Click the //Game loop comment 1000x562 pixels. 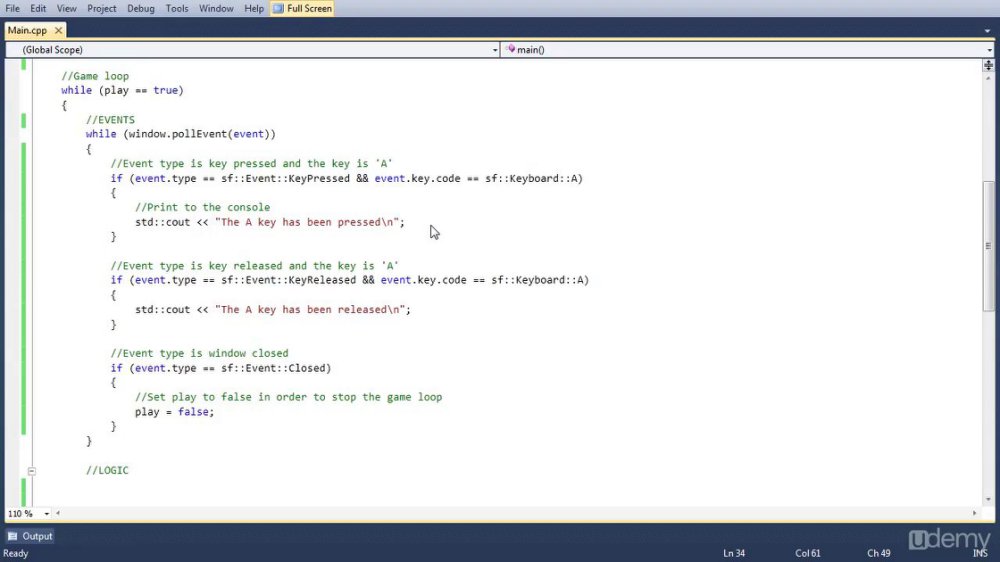point(95,76)
